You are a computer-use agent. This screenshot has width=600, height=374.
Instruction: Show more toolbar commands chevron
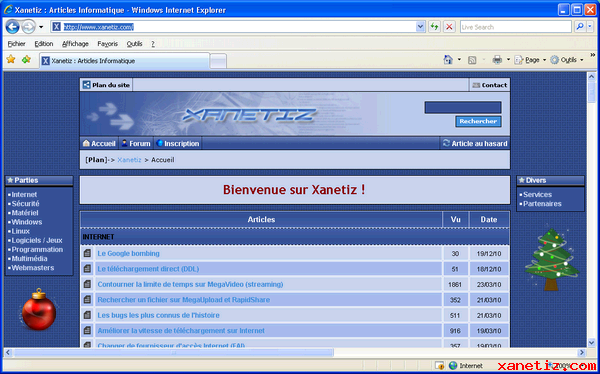tap(593, 56)
